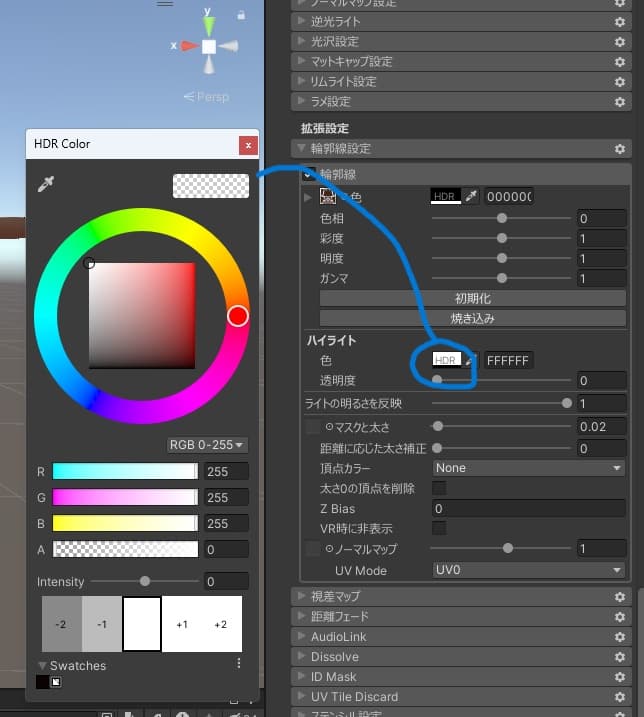644x717 pixels.
Task: Click the outline color eyedropper icon
Action: 471,196
